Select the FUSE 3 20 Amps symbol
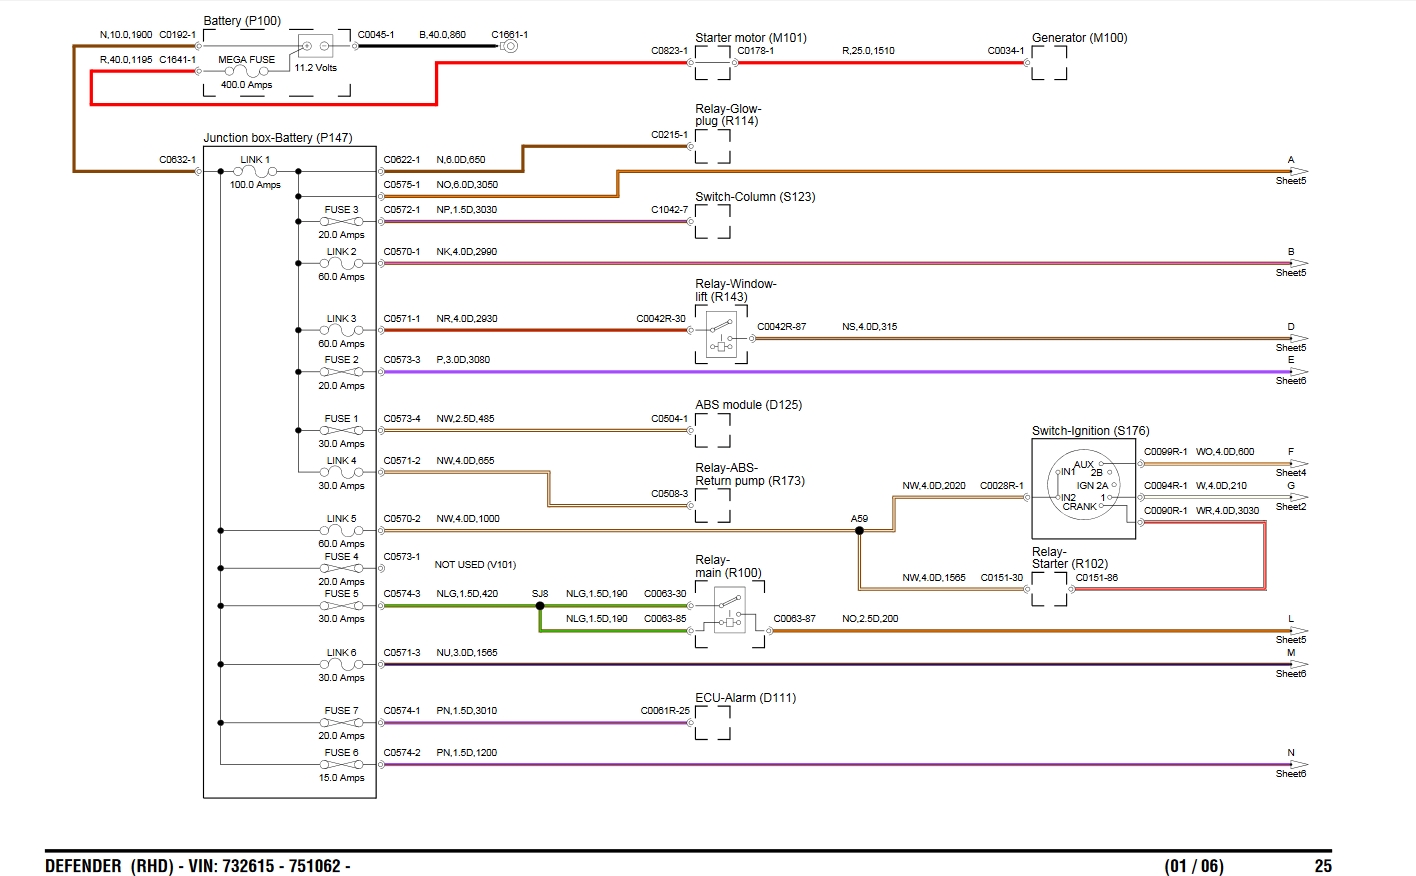This screenshot has height=876, width=1416. [341, 222]
